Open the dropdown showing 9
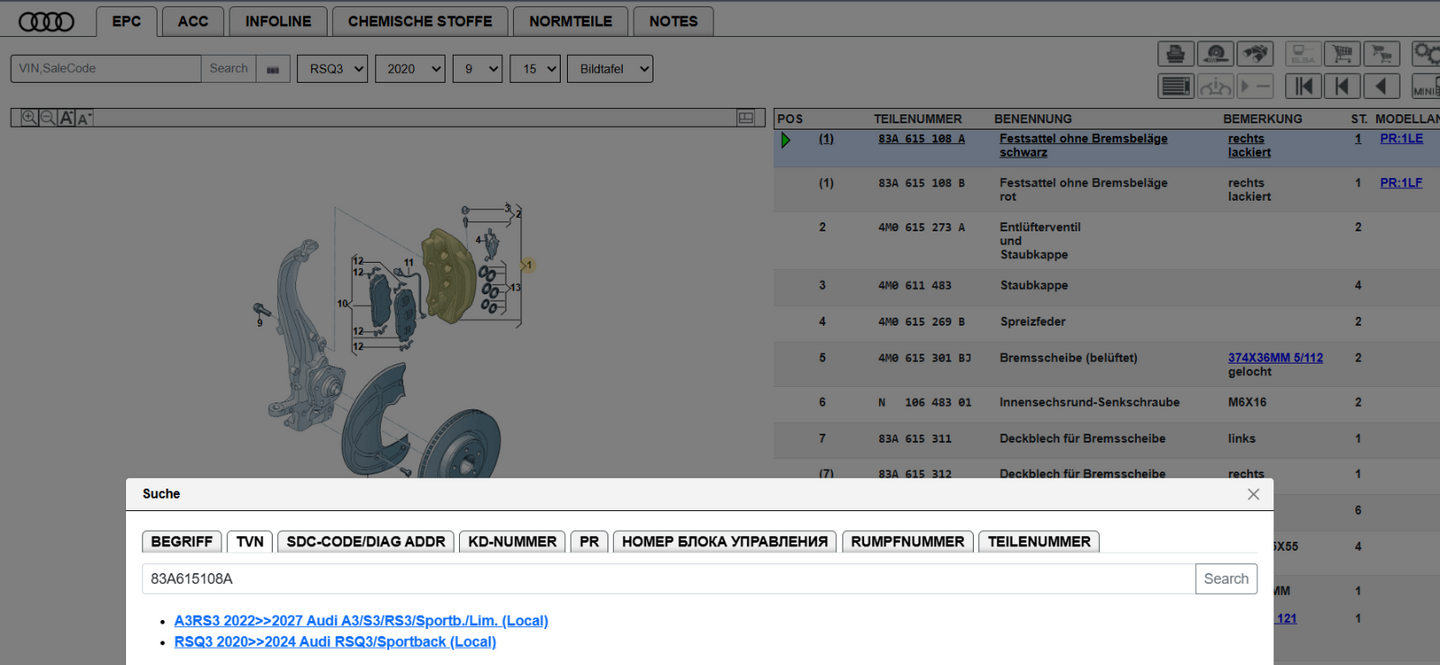The image size is (1440, 665). (x=477, y=69)
